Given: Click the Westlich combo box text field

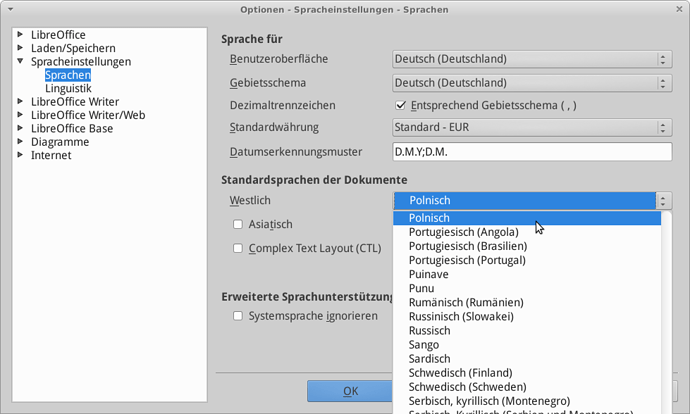Looking at the screenshot, I should click(x=525, y=201).
